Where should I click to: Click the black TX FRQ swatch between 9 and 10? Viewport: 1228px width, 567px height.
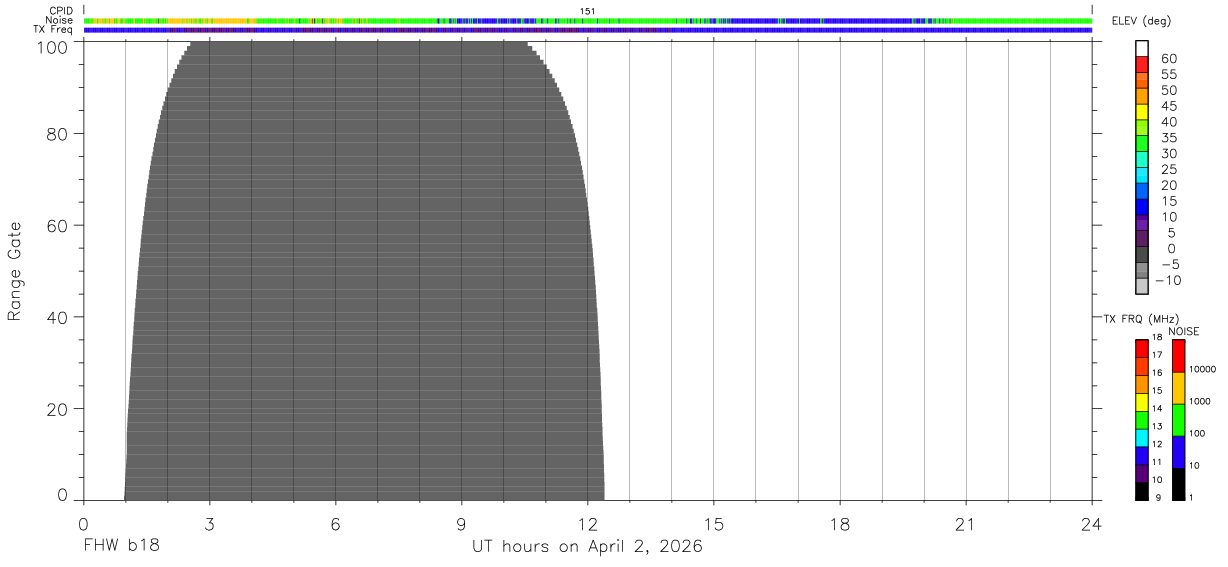pyautogui.click(x=1142, y=491)
